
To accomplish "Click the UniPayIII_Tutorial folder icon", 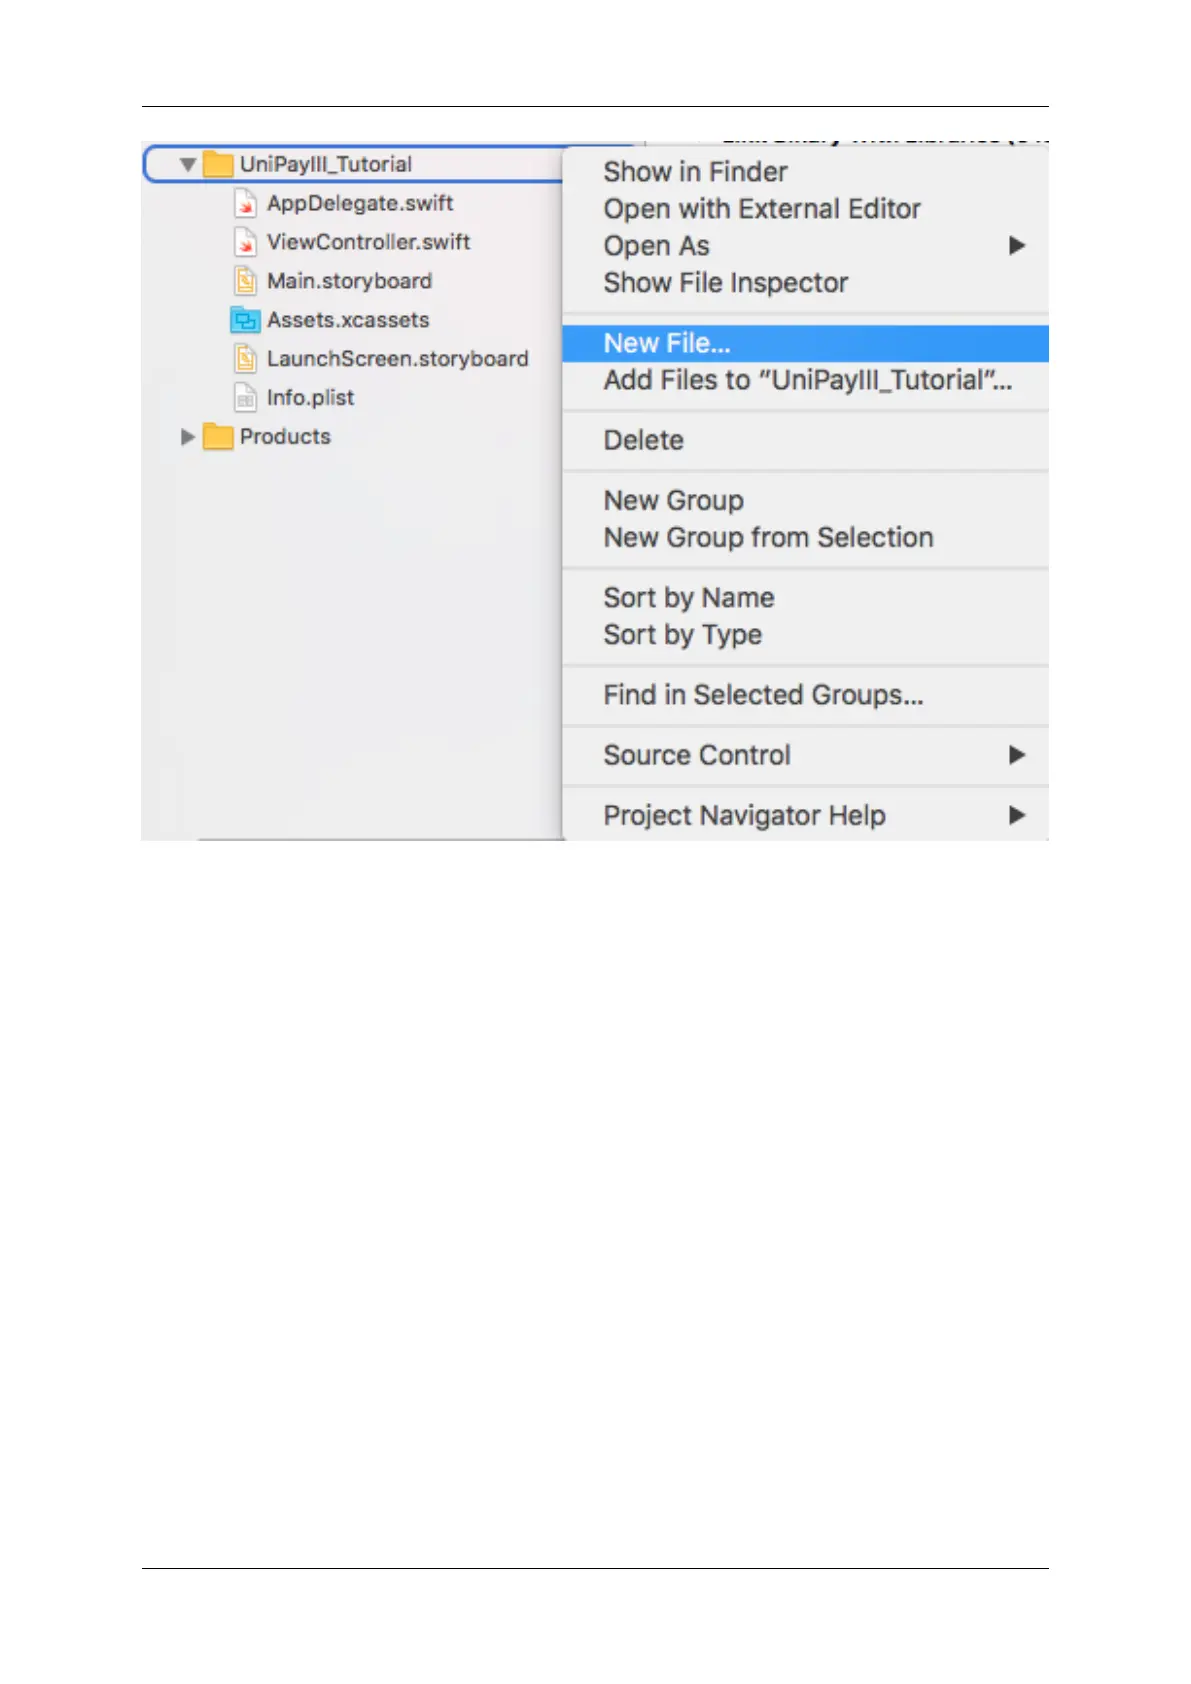I will tap(218, 164).
